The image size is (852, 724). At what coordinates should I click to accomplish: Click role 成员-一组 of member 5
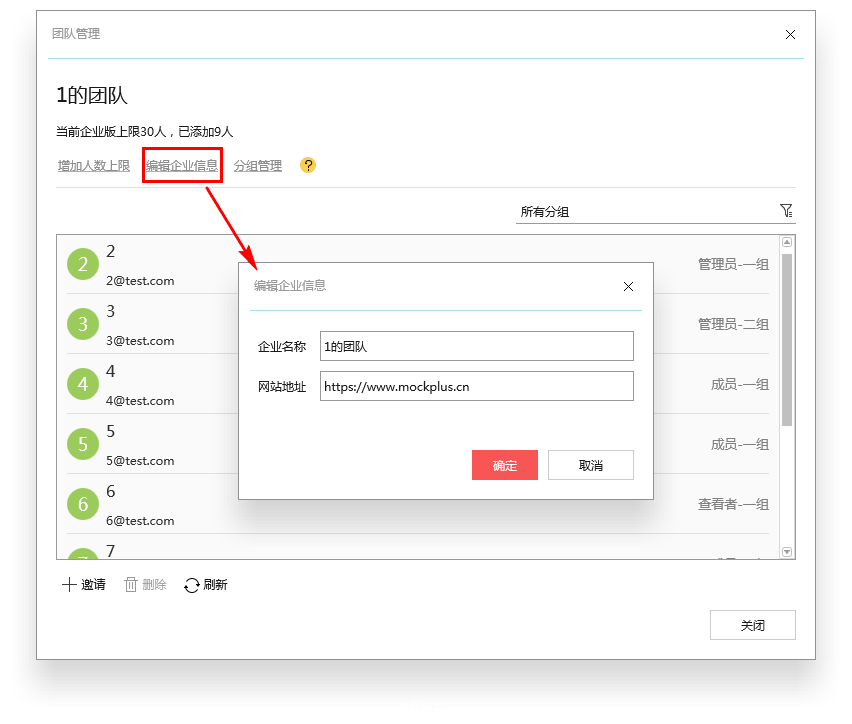pos(740,445)
